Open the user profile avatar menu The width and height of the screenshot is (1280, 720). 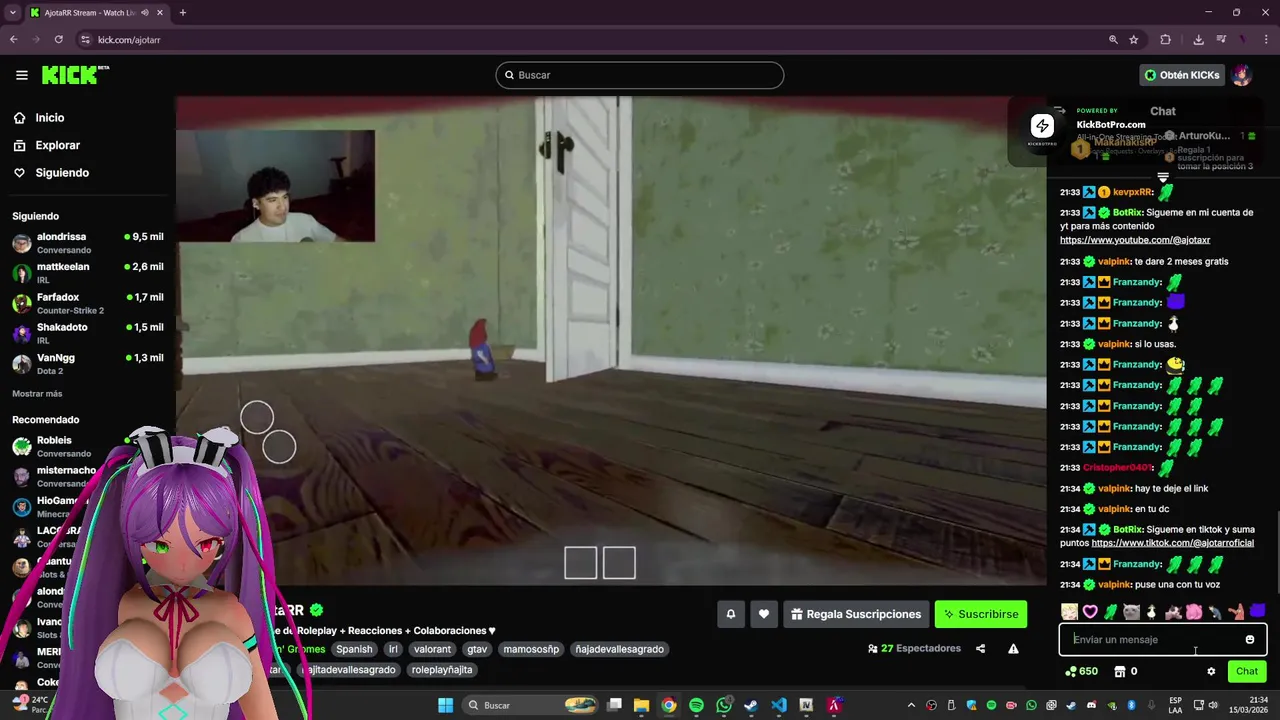click(1242, 75)
